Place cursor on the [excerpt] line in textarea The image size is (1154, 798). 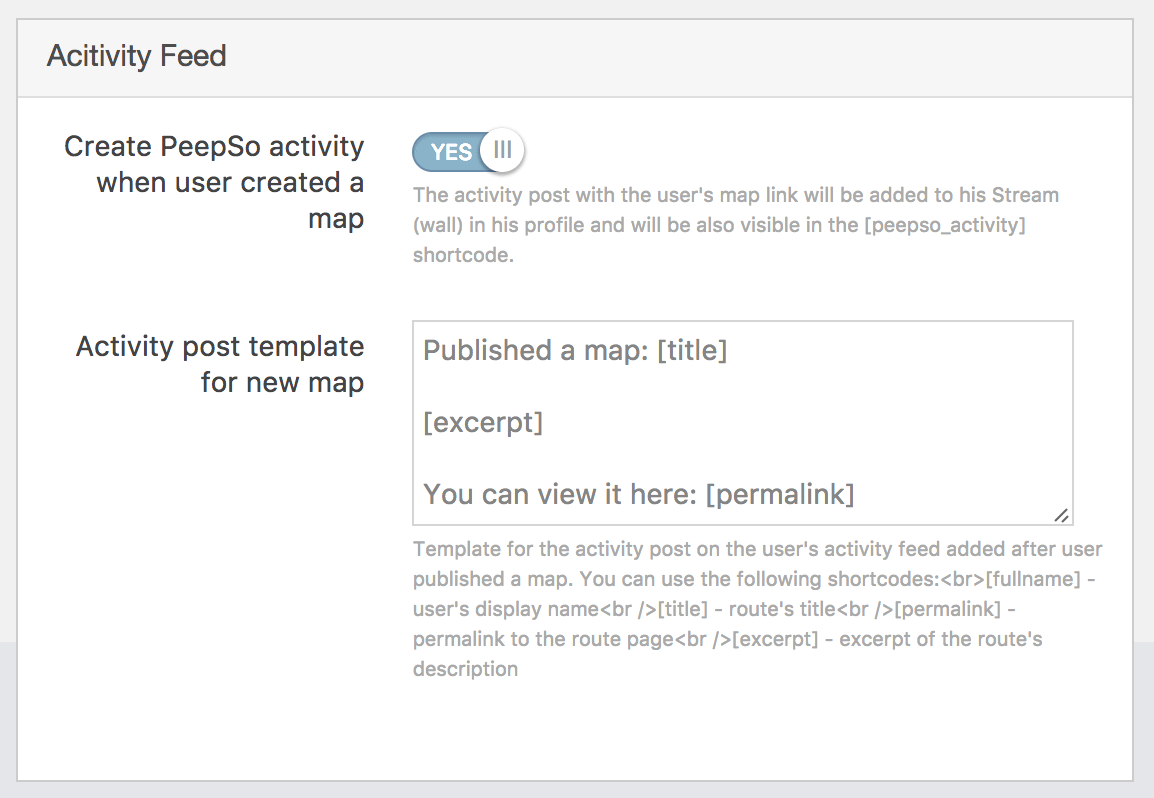point(483,423)
